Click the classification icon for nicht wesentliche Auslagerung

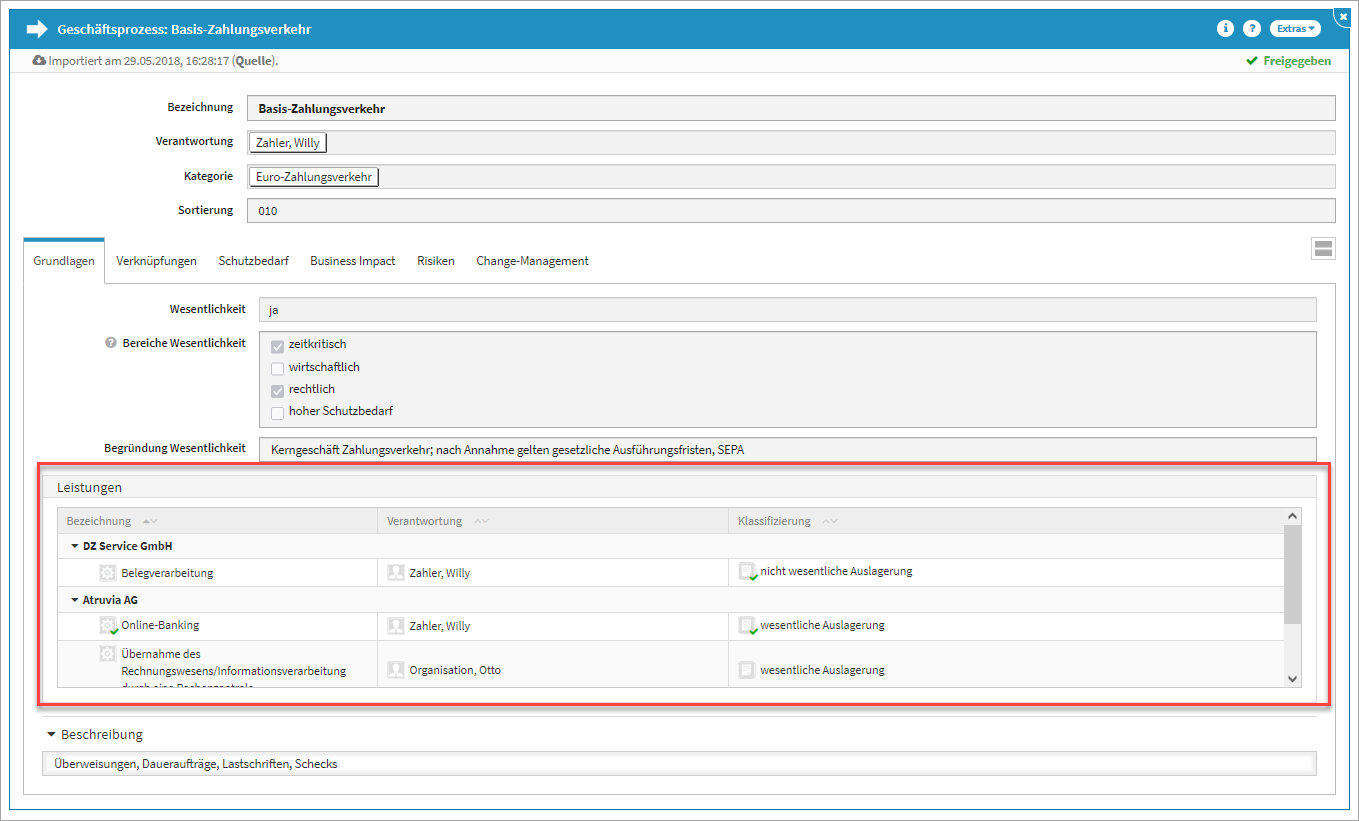click(x=746, y=571)
